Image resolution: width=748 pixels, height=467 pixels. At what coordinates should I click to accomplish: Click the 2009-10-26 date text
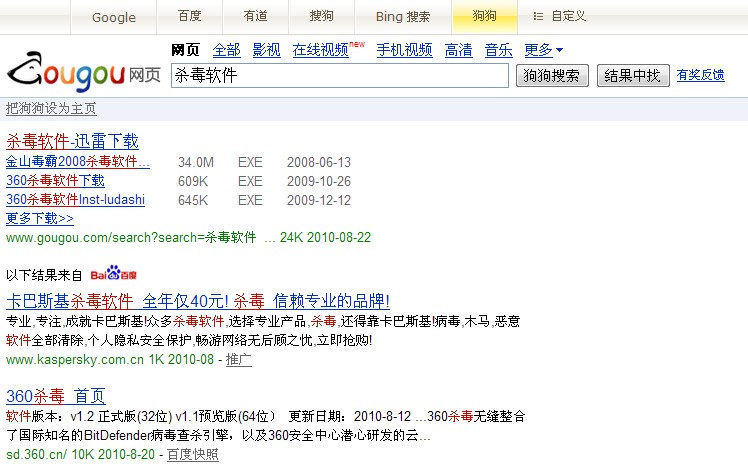(319, 181)
